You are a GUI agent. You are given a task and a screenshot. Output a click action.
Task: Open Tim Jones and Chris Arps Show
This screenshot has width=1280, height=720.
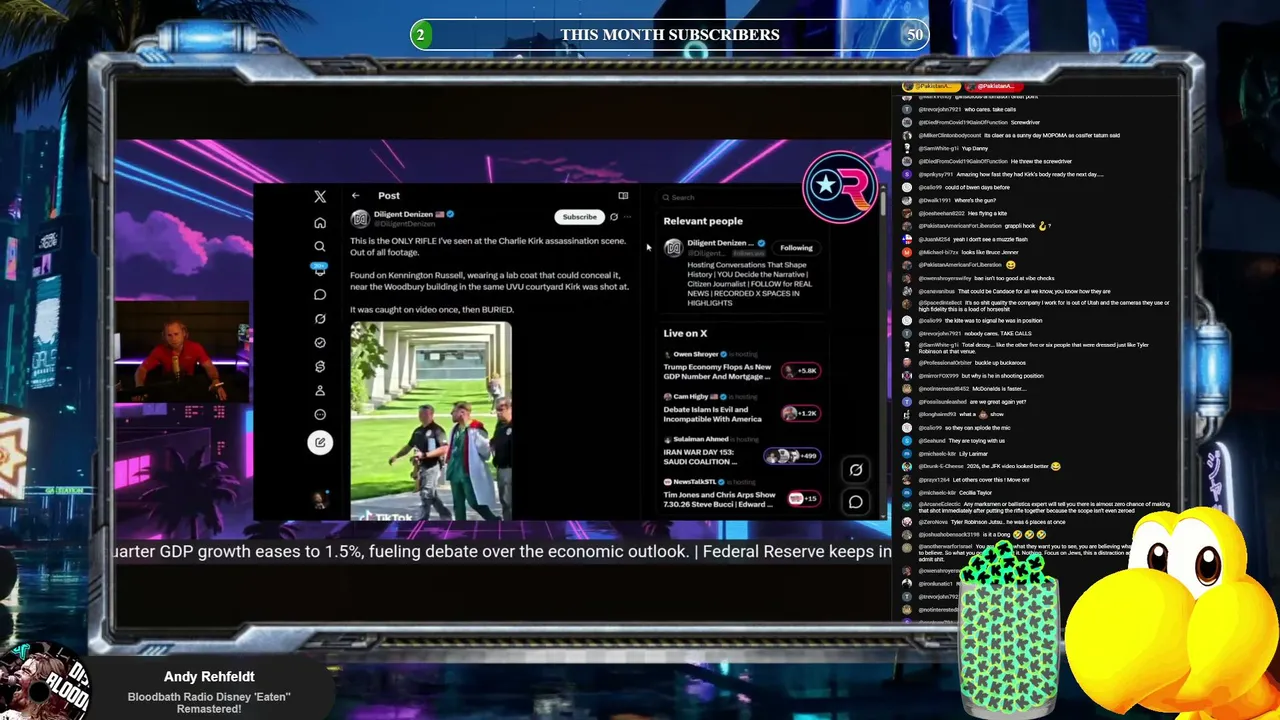click(x=719, y=499)
